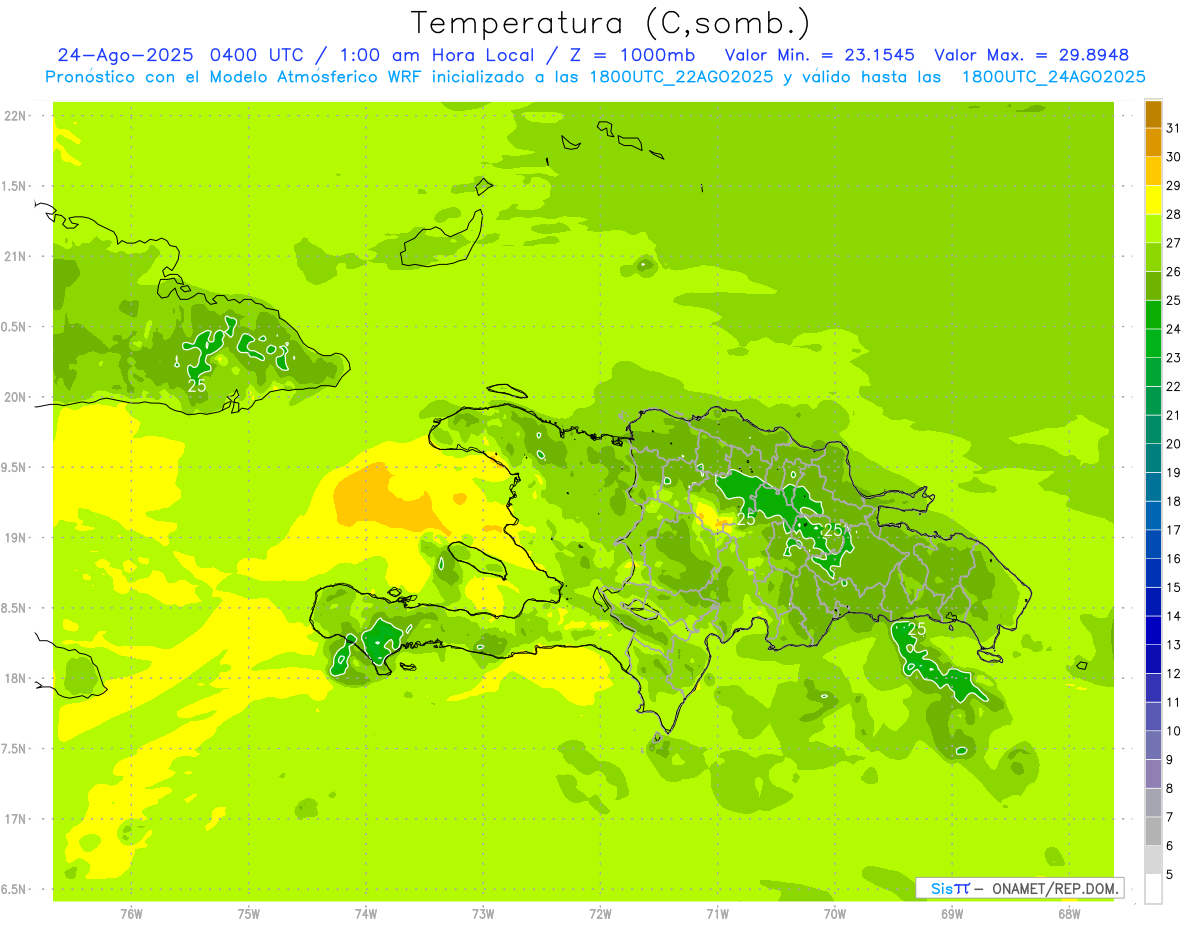Pick the colorbar segment between 24 and 25
The width and height of the screenshot is (1200, 927).
coord(1153,314)
